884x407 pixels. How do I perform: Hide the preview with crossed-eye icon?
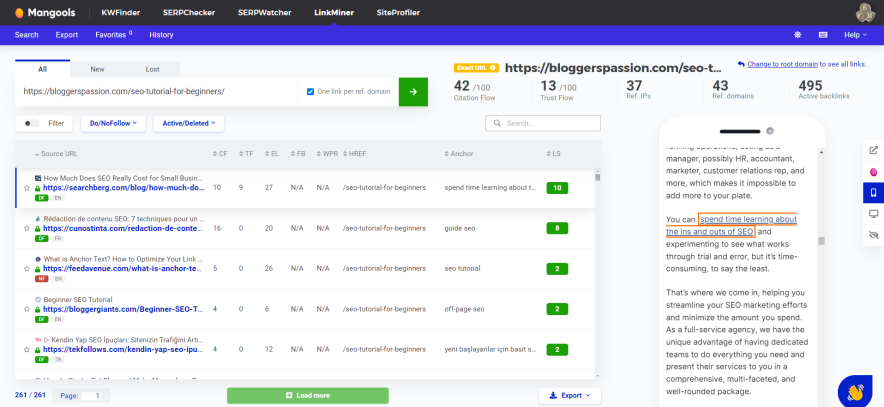click(x=874, y=235)
